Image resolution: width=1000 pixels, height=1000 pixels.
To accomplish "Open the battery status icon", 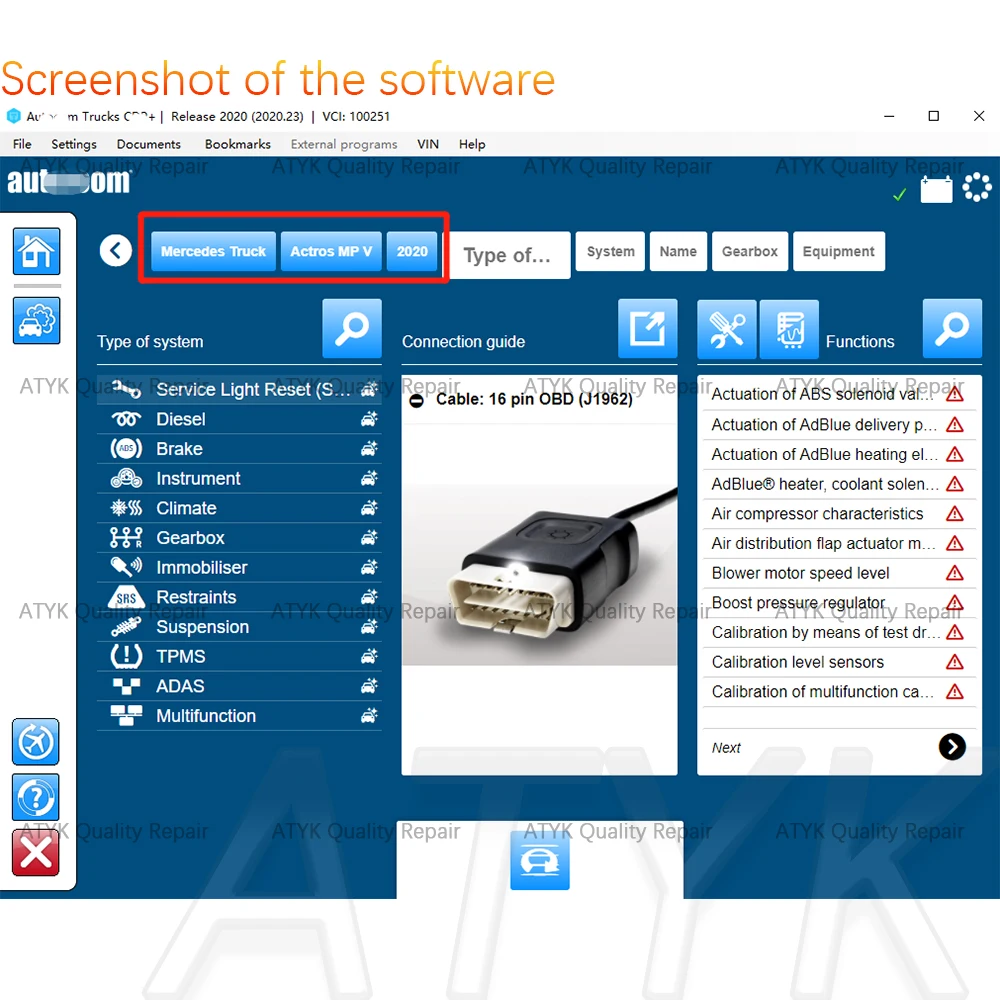I will click(x=936, y=189).
